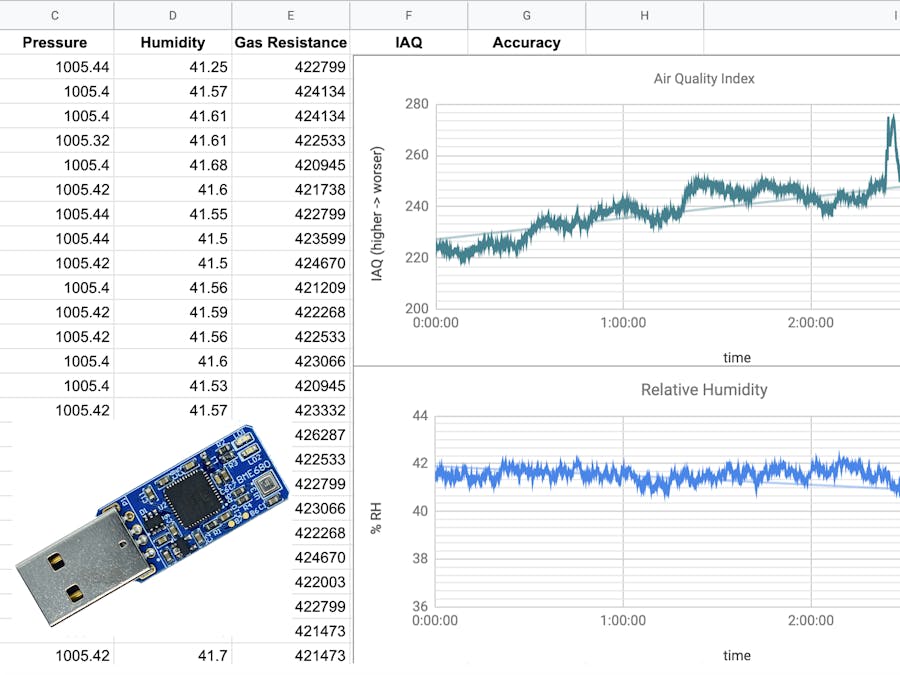Click the Humidity header cell
900x675 pixels.
[x=172, y=43]
